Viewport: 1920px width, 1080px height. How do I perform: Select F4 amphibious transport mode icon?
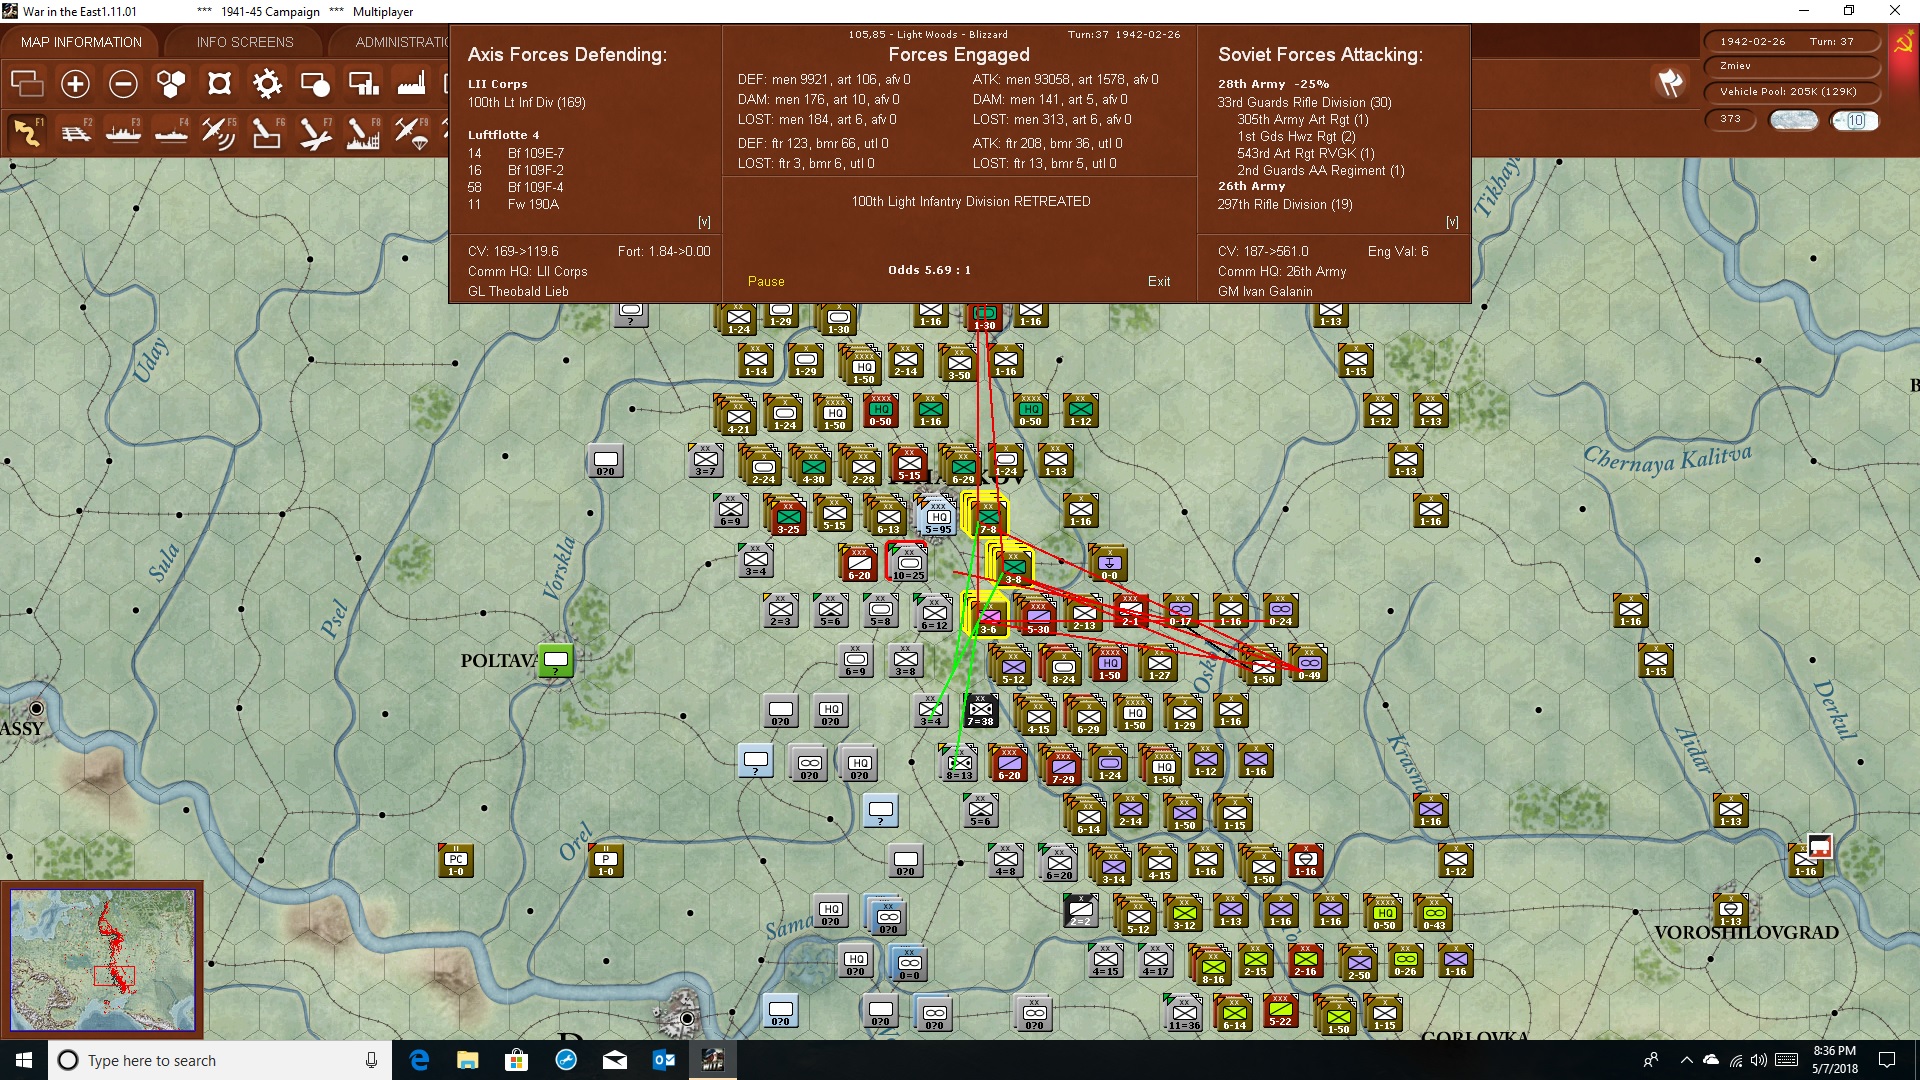click(x=171, y=132)
